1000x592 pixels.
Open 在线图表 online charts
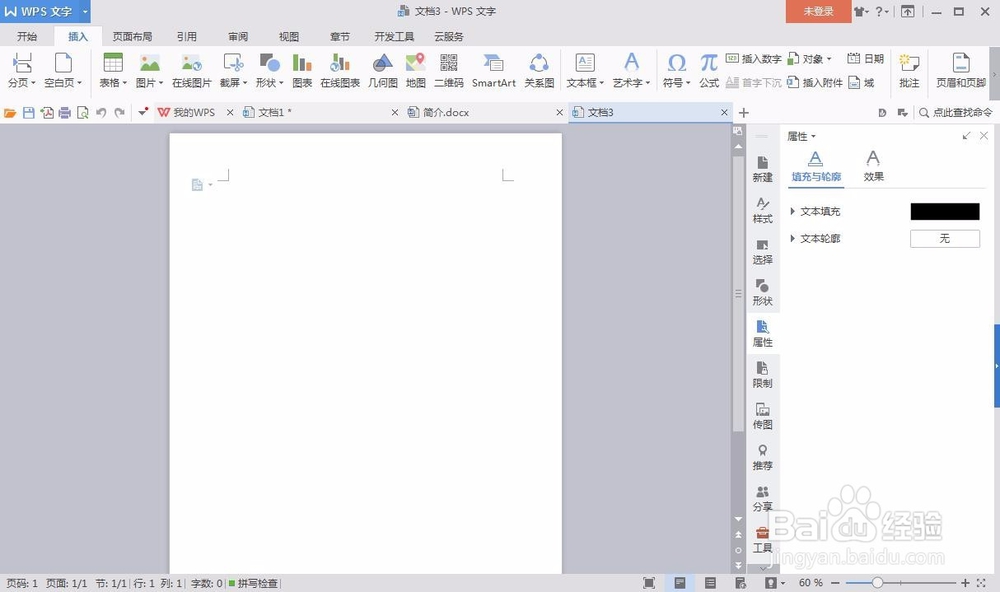pyautogui.click(x=340, y=64)
